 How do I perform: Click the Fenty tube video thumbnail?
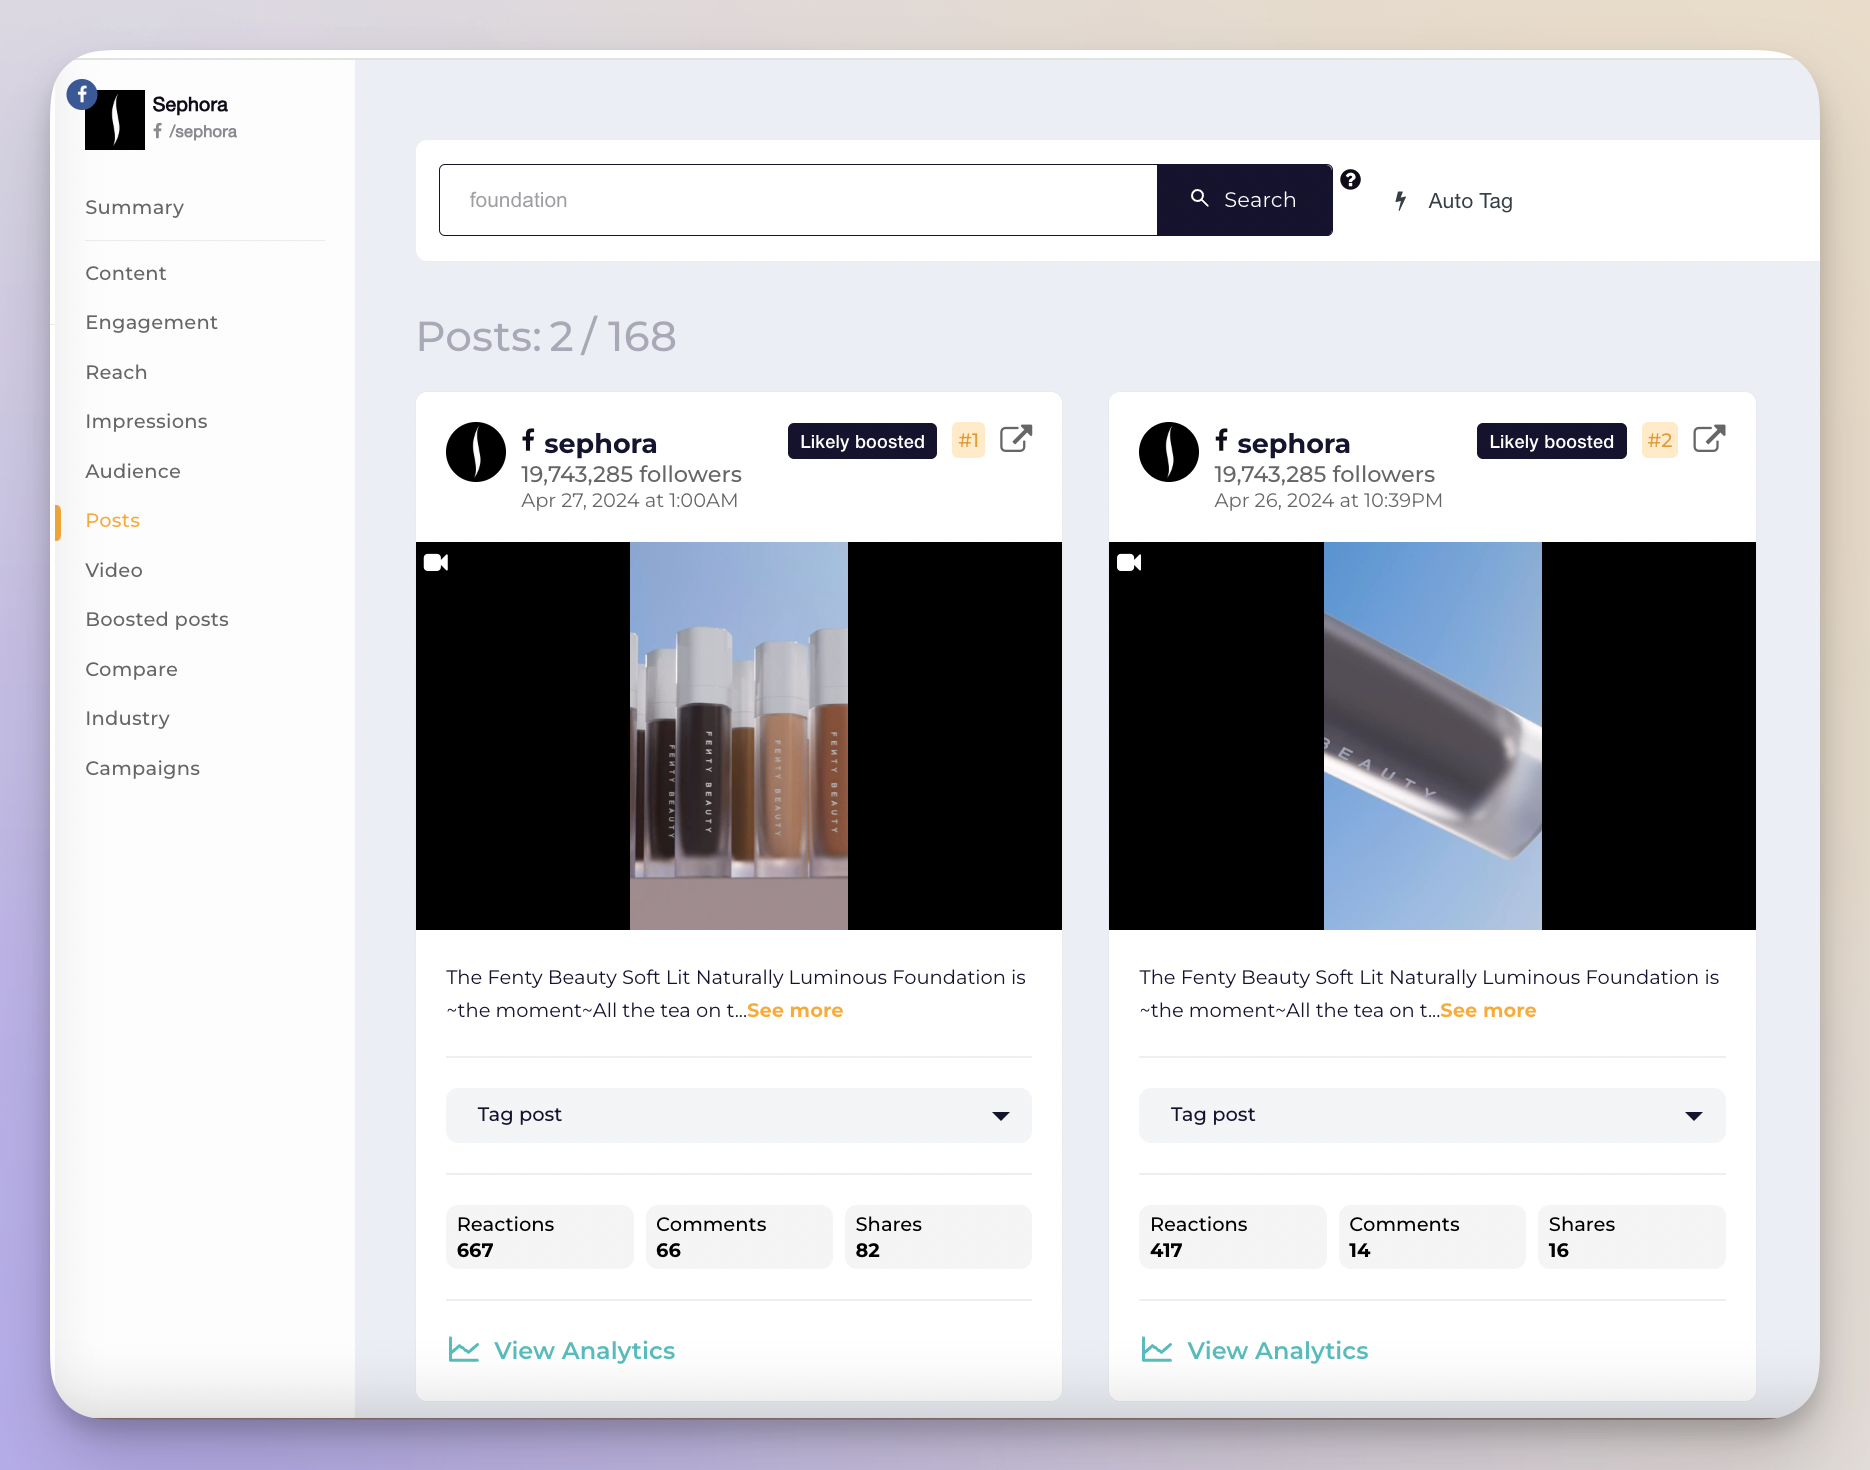pos(1432,736)
